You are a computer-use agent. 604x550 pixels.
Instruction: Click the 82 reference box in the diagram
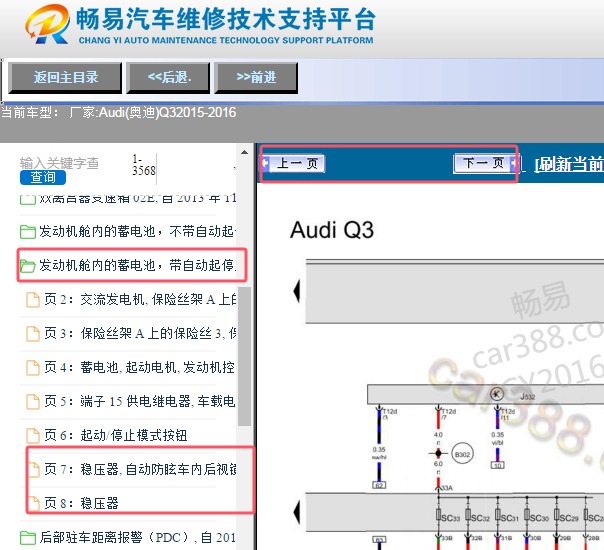coord(379,485)
